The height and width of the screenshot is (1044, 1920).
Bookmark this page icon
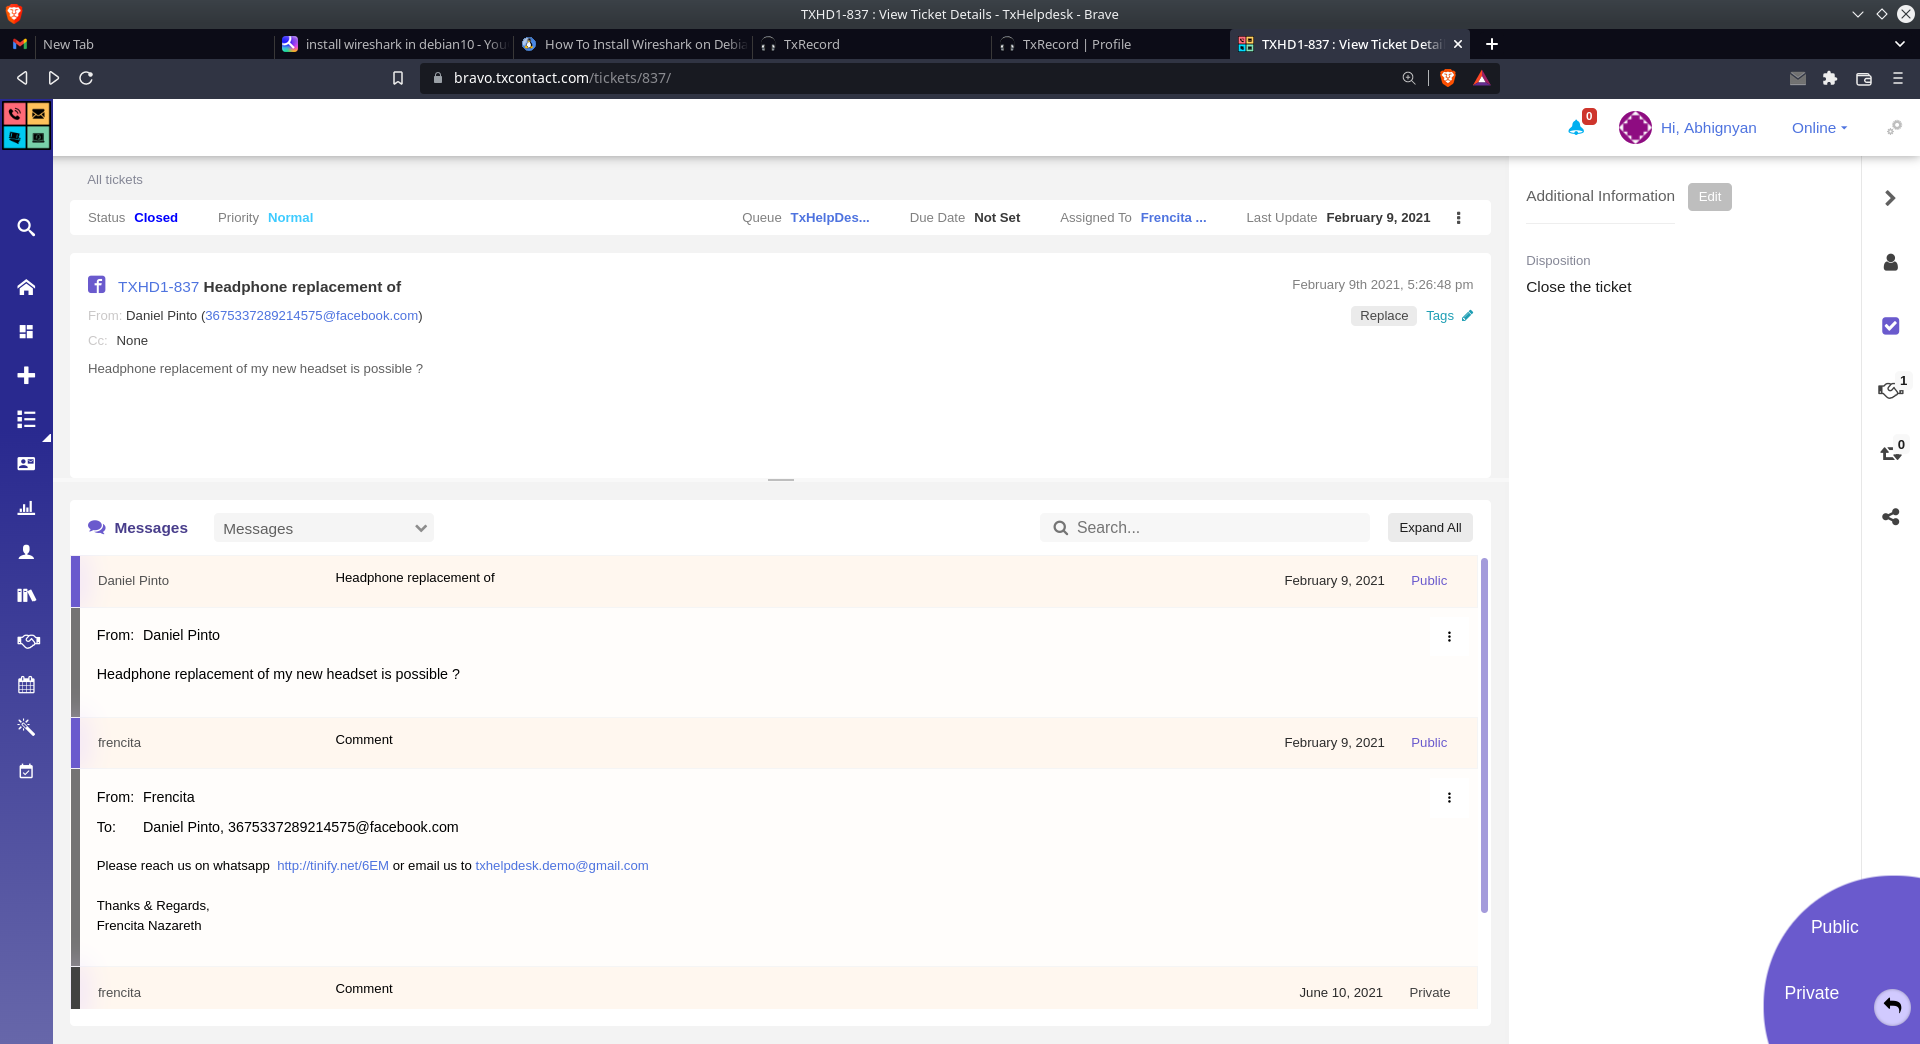[398, 78]
